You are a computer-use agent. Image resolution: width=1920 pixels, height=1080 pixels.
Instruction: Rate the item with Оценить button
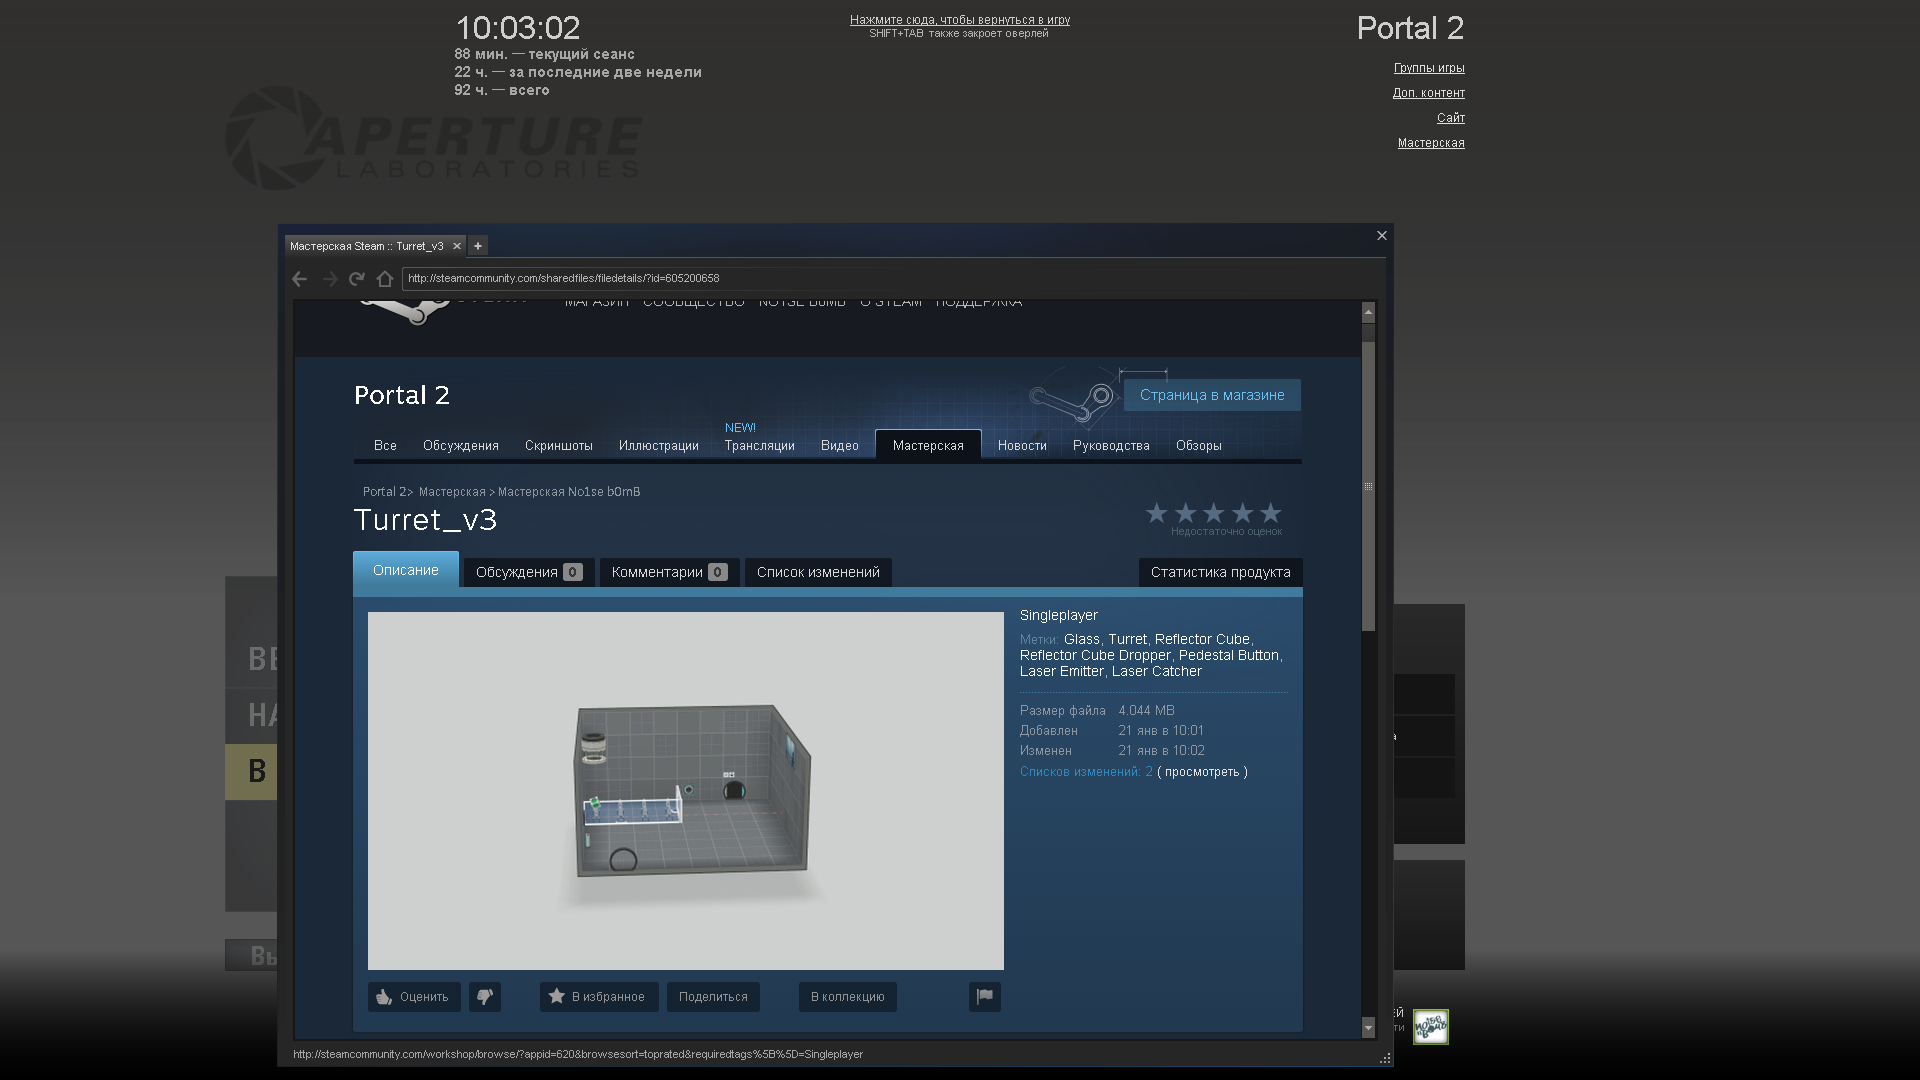(x=414, y=997)
